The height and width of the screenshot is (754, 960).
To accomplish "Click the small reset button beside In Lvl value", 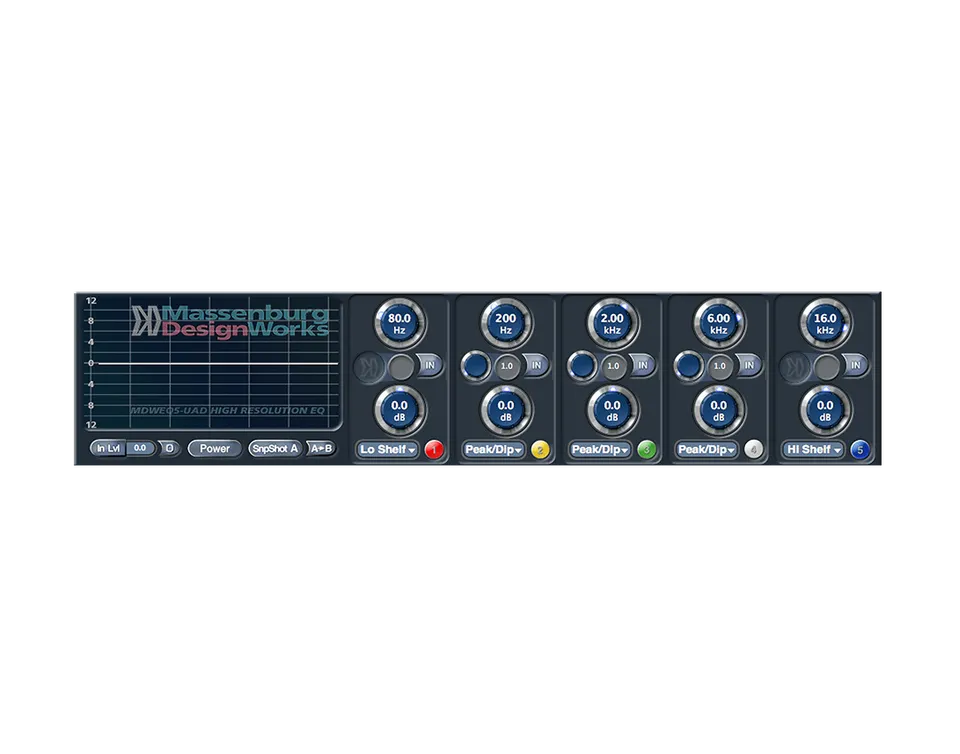I will click(169, 449).
